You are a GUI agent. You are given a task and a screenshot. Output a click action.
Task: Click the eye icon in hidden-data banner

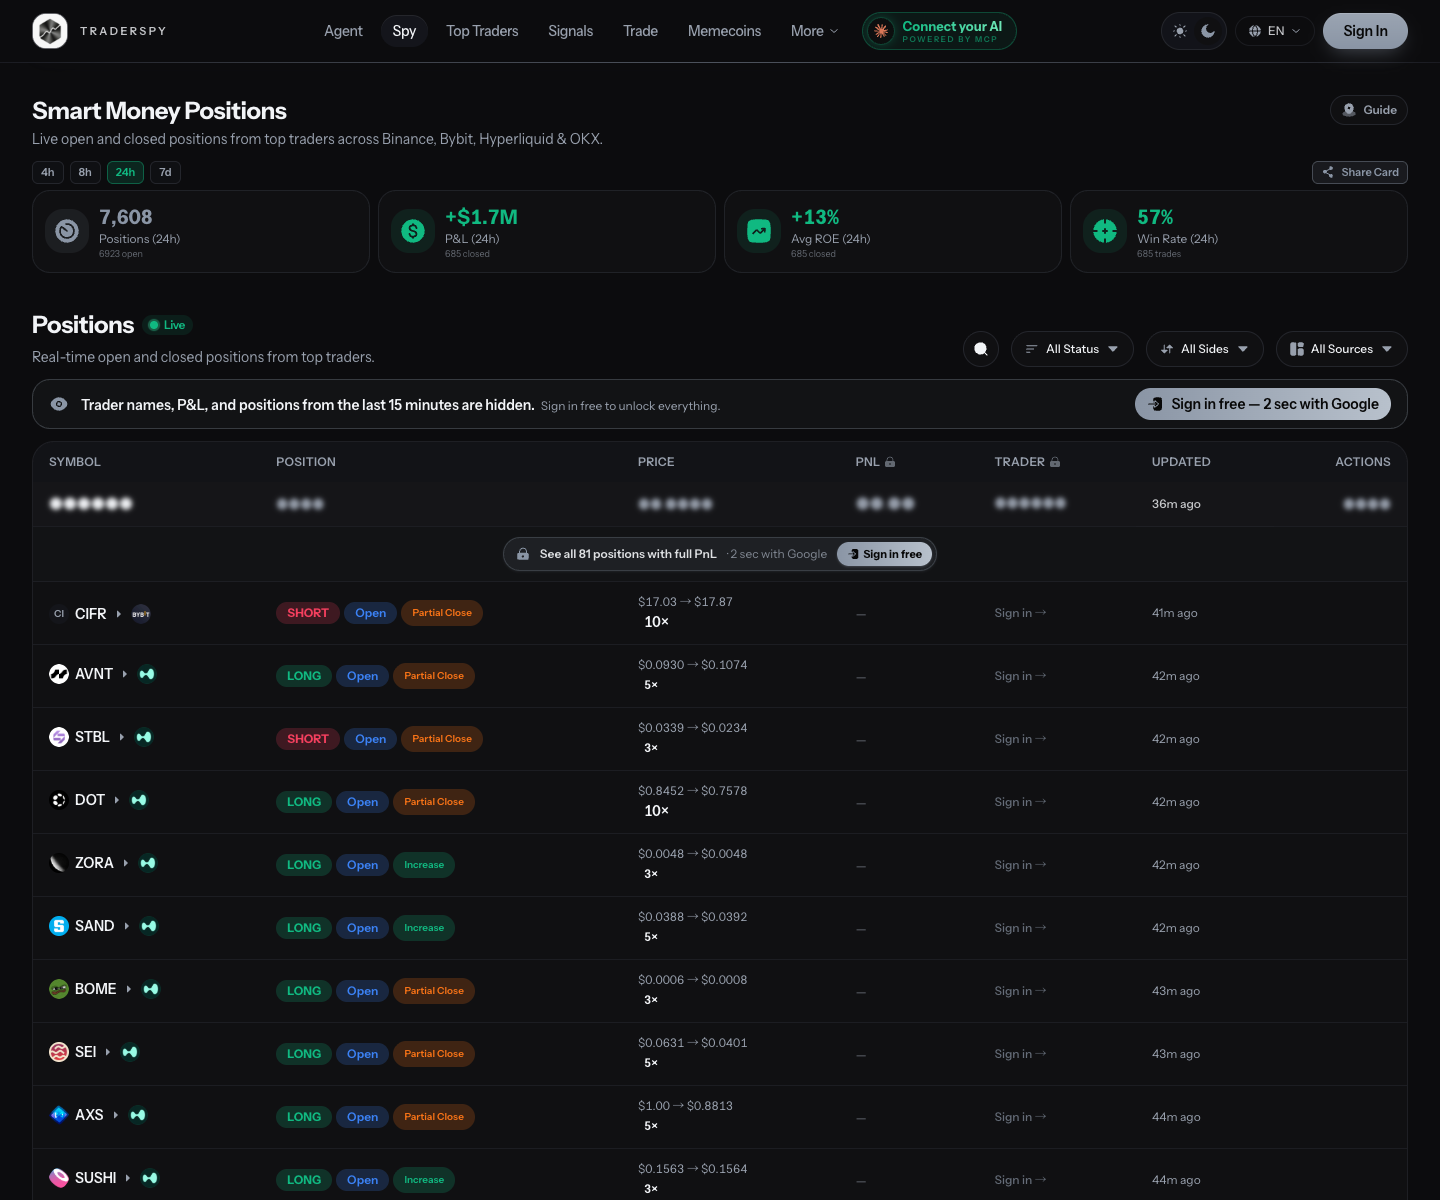pyautogui.click(x=59, y=404)
